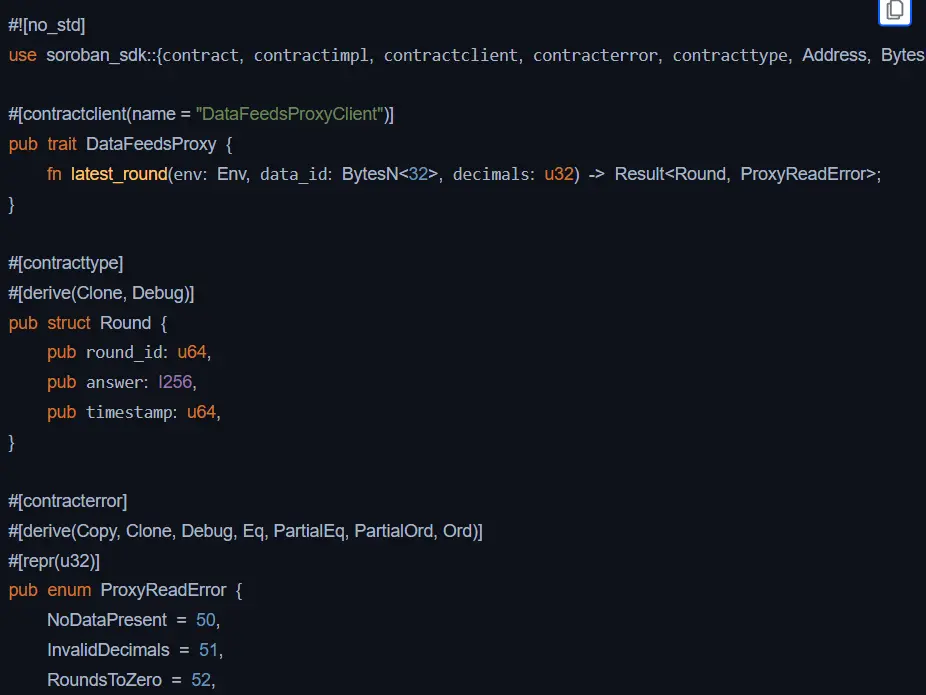Screen dimensions: 926x695
Task: Click the '#[repr(u32)]' attribute line
Action: pyautogui.click(x=54, y=561)
